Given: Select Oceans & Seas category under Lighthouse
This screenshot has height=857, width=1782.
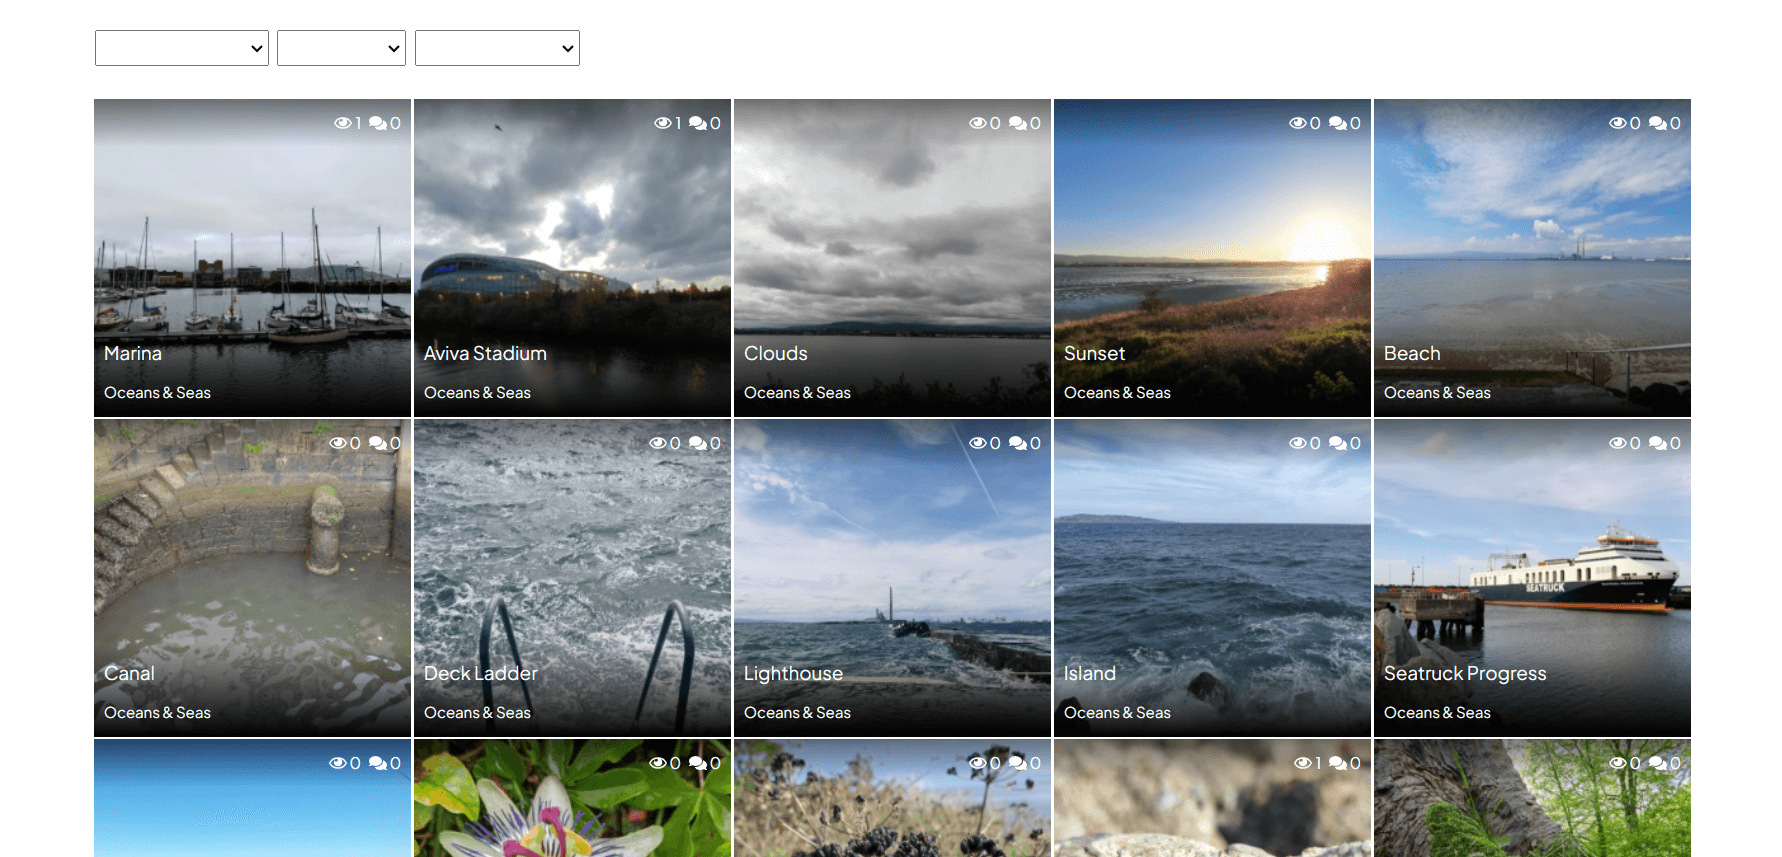Looking at the screenshot, I should point(797,713).
